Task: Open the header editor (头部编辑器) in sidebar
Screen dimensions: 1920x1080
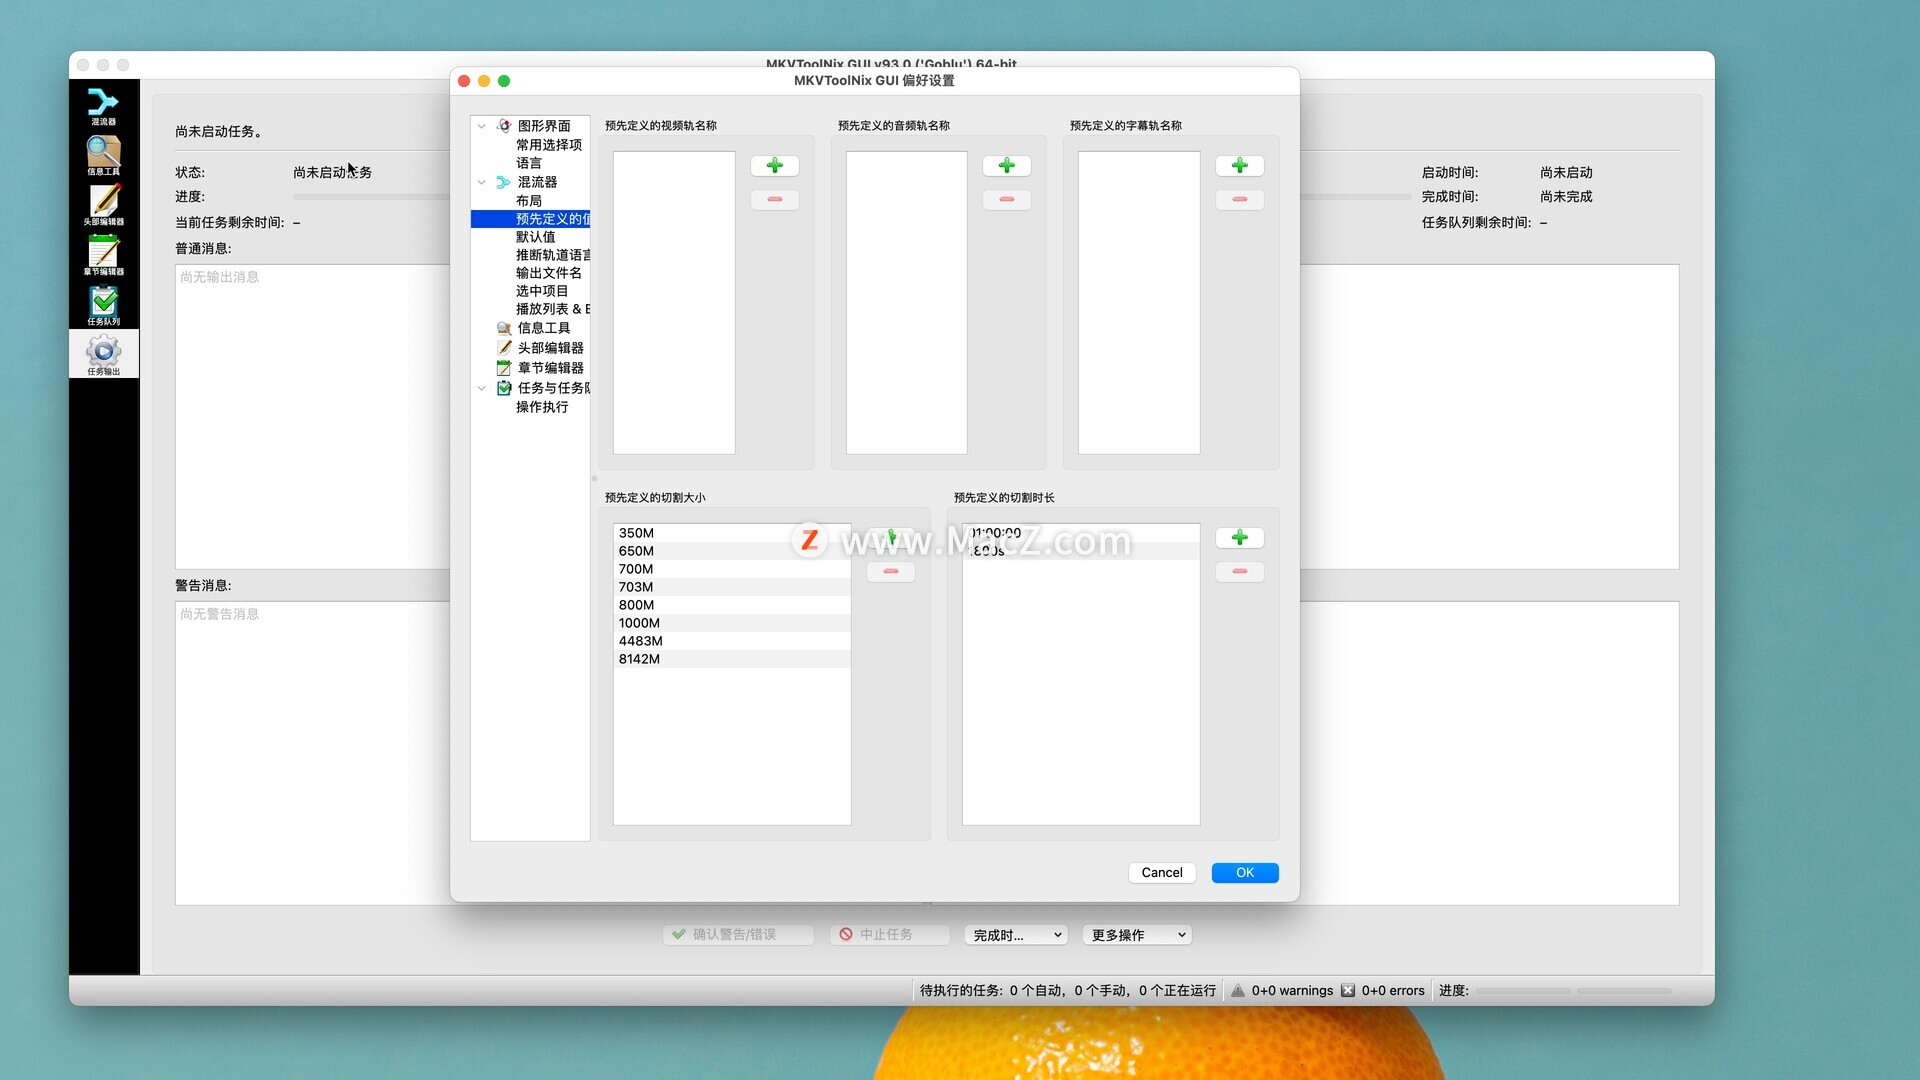Action: click(103, 206)
